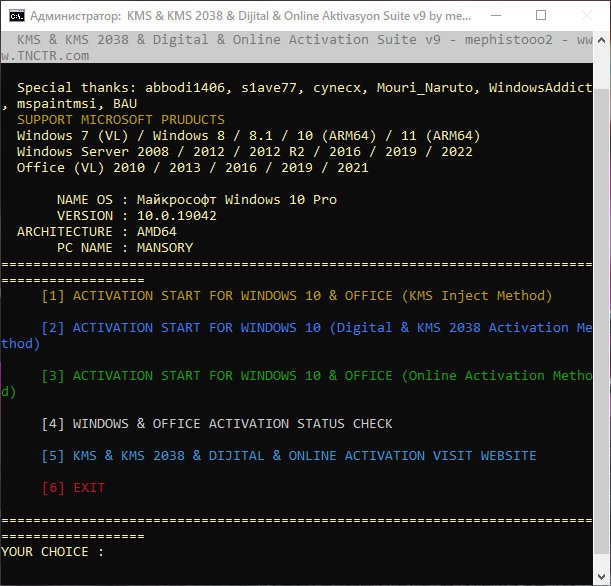Click the Special thanks credits line
Screen dimensions: 611x586
pyautogui.click(x=300, y=88)
